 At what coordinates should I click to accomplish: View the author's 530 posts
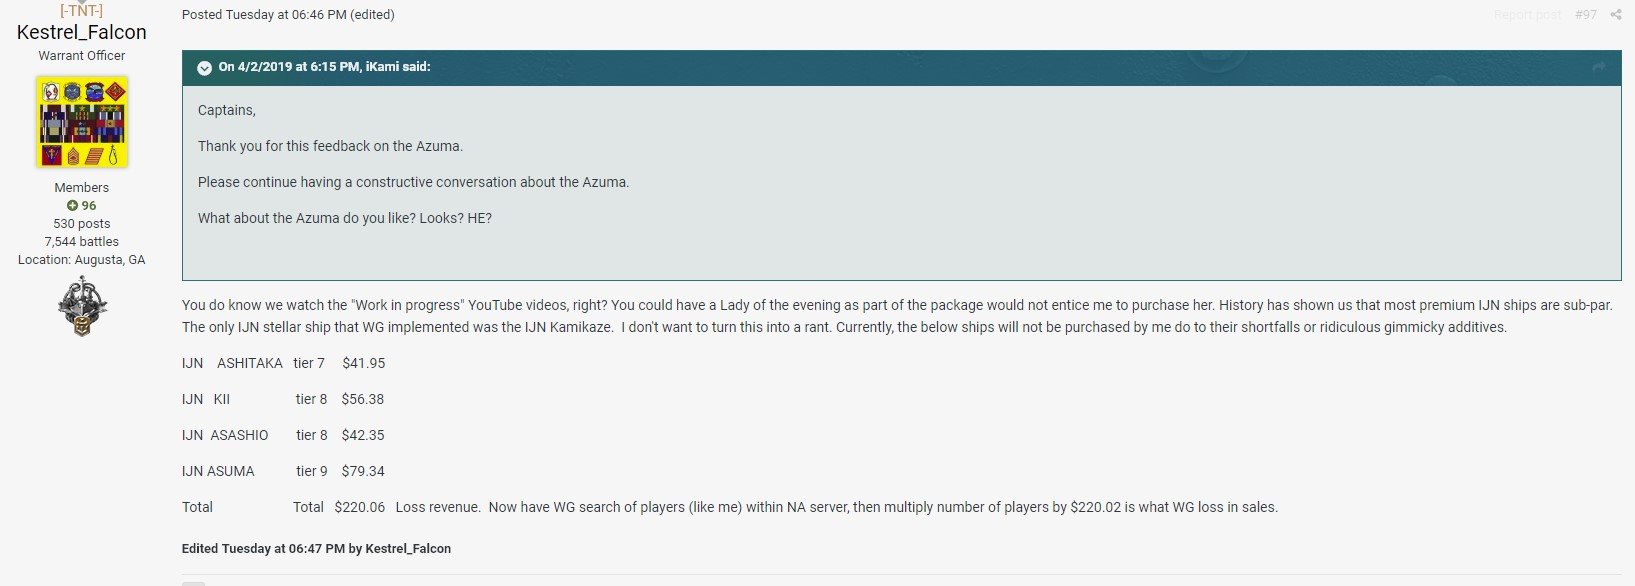[x=82, y=224]
